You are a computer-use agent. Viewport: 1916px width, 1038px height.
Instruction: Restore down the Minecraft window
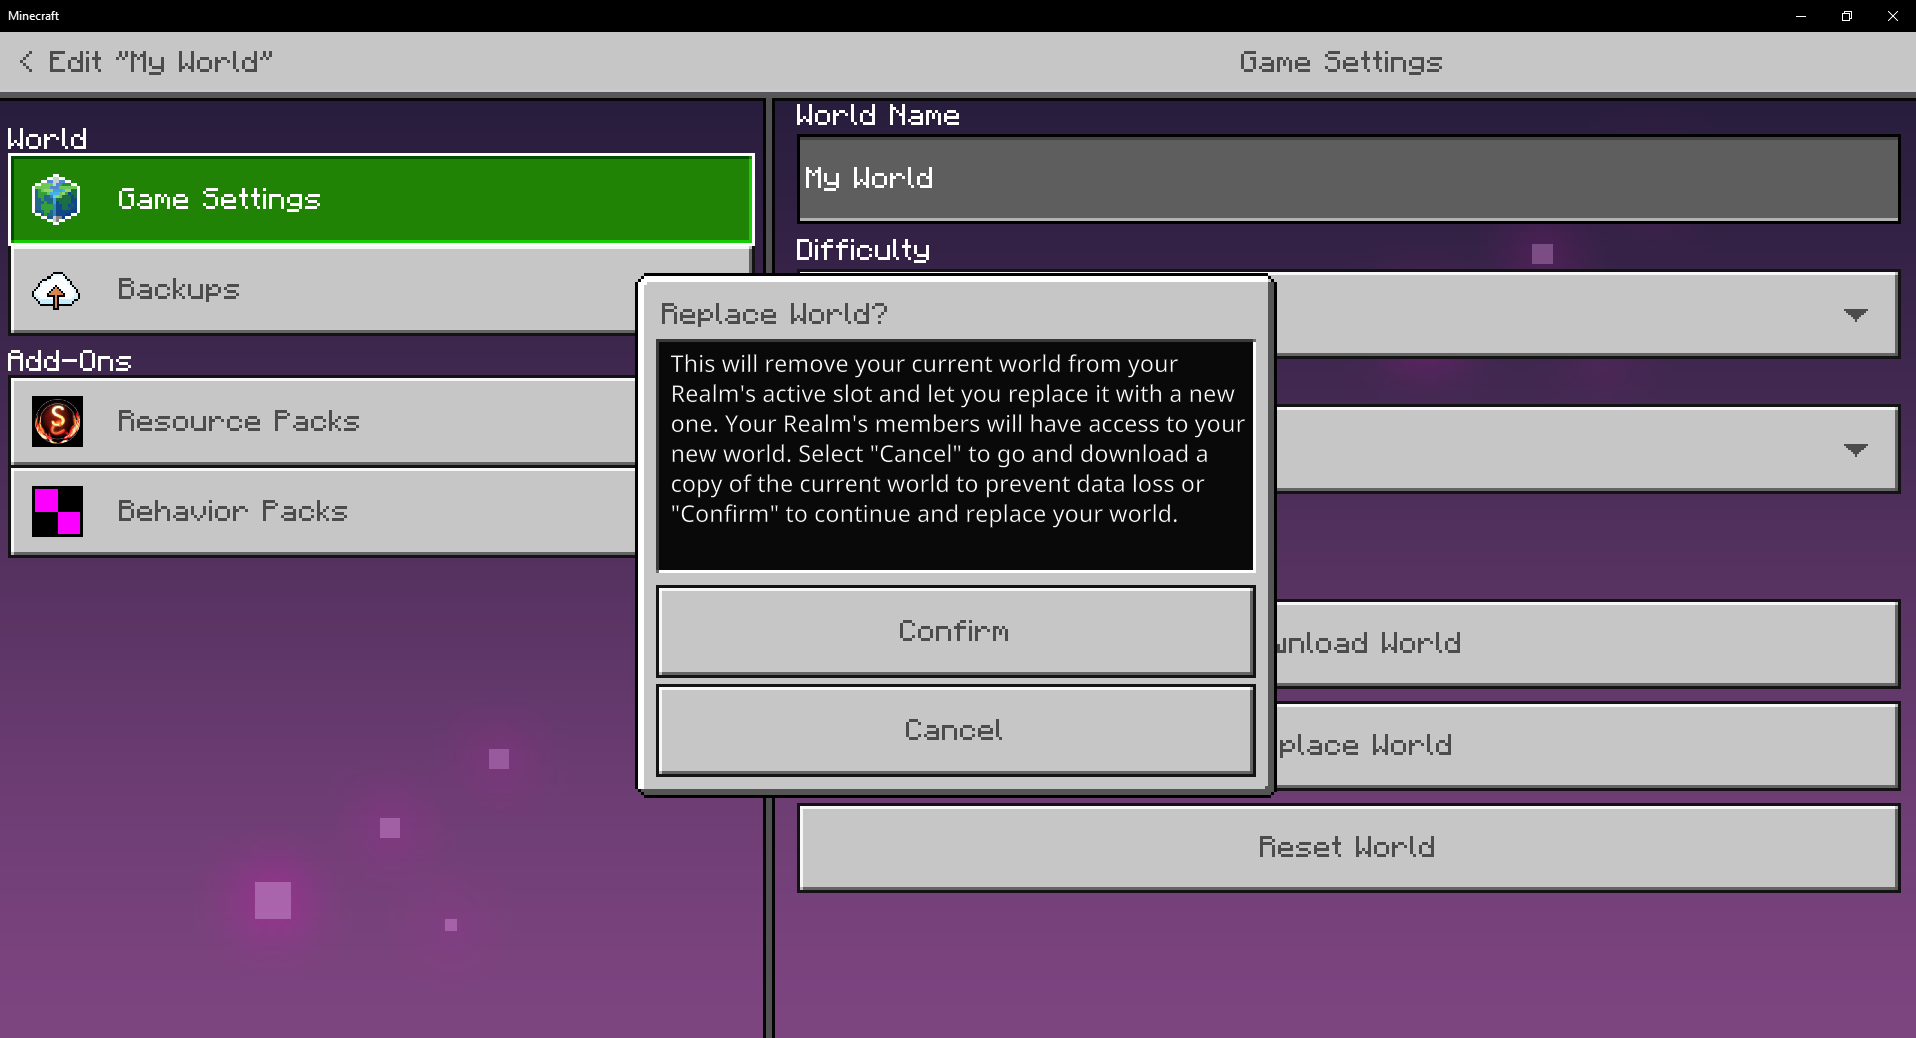(1847, 16)
